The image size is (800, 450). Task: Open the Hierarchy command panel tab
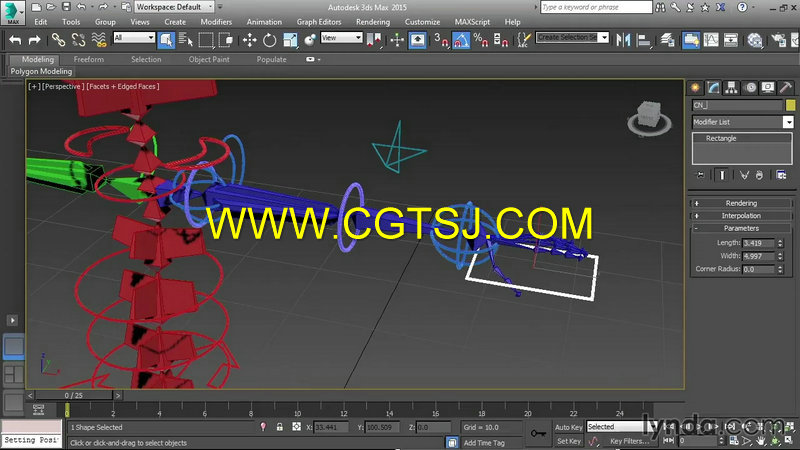732,88
